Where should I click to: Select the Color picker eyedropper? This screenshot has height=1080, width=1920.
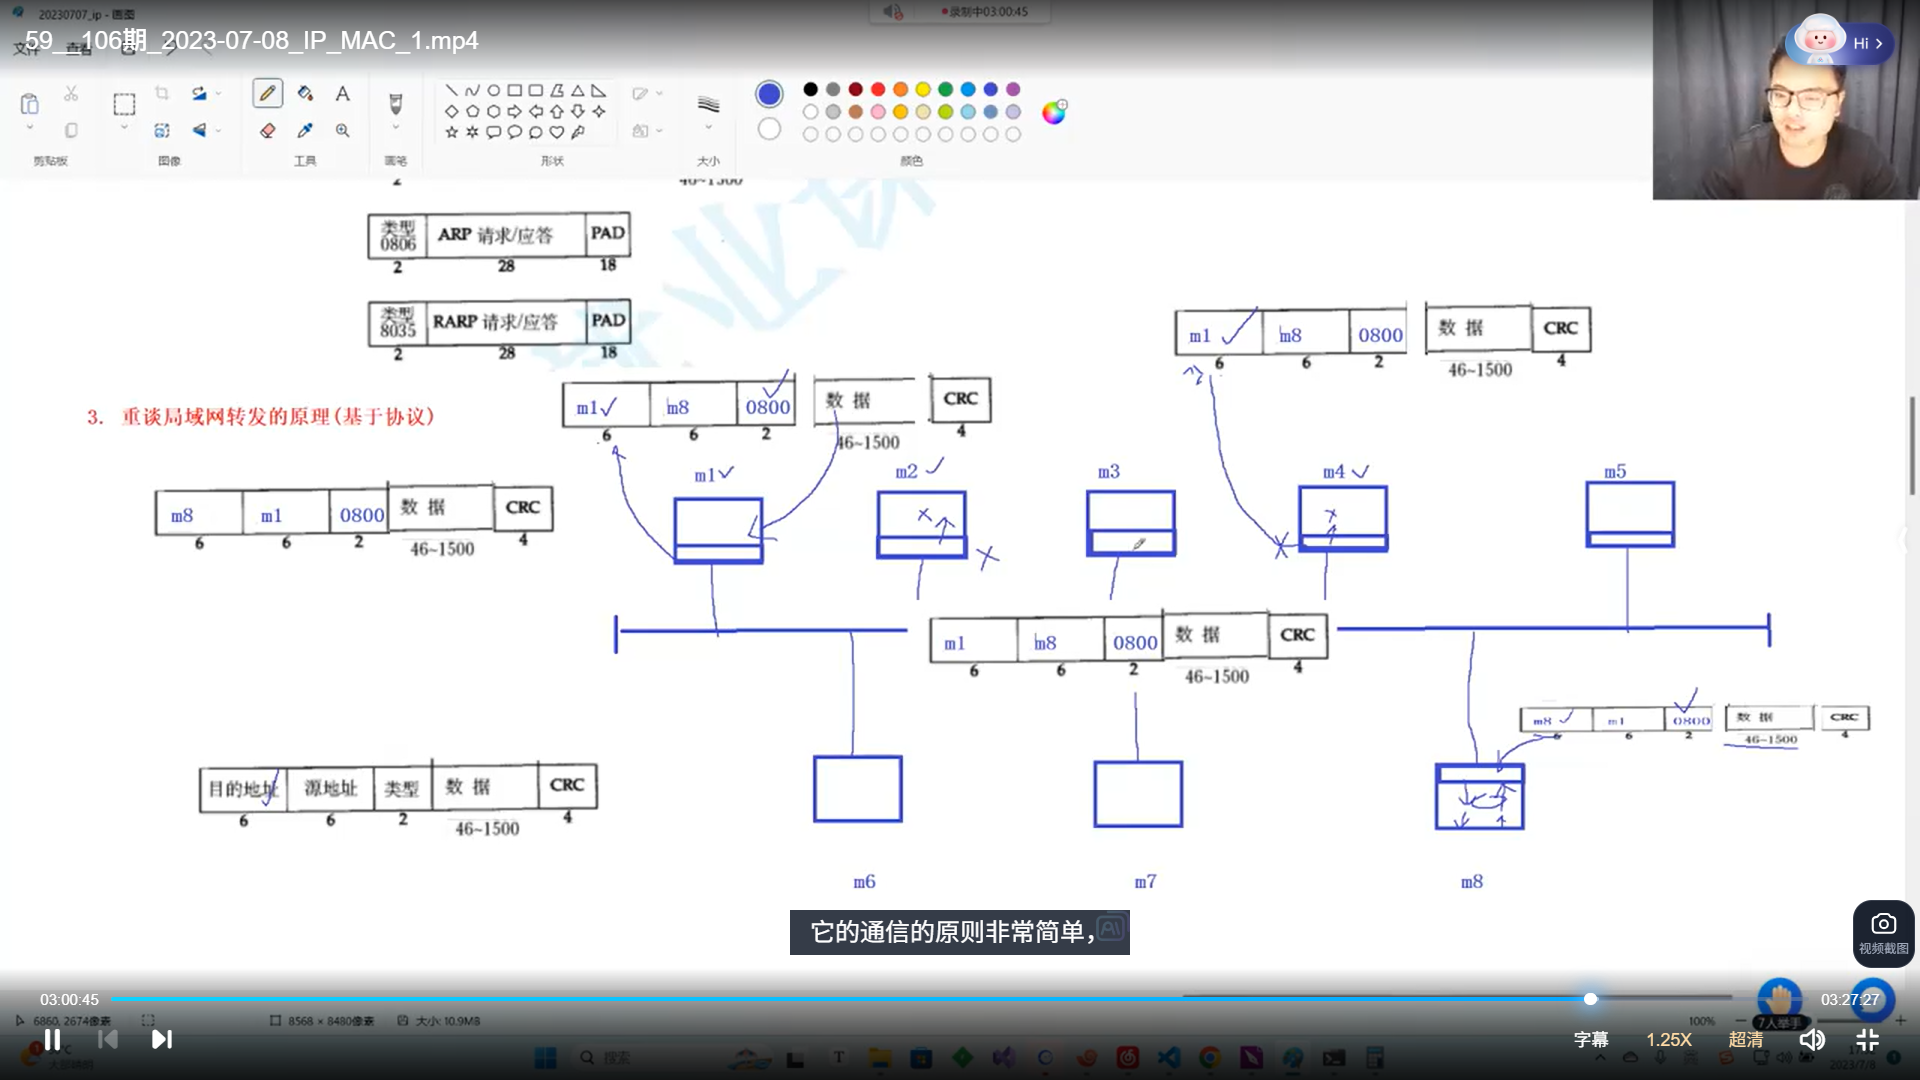tap(305, 130)
